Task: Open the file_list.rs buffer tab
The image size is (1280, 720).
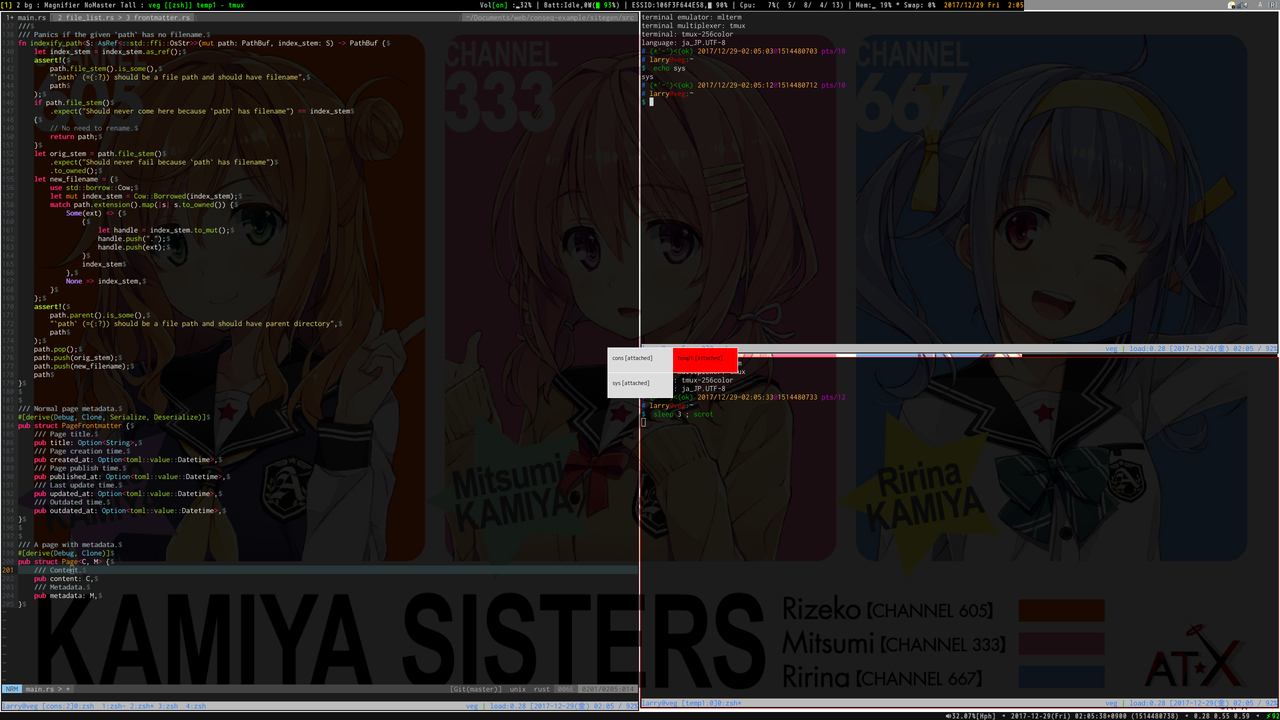Action: (88, 17)
